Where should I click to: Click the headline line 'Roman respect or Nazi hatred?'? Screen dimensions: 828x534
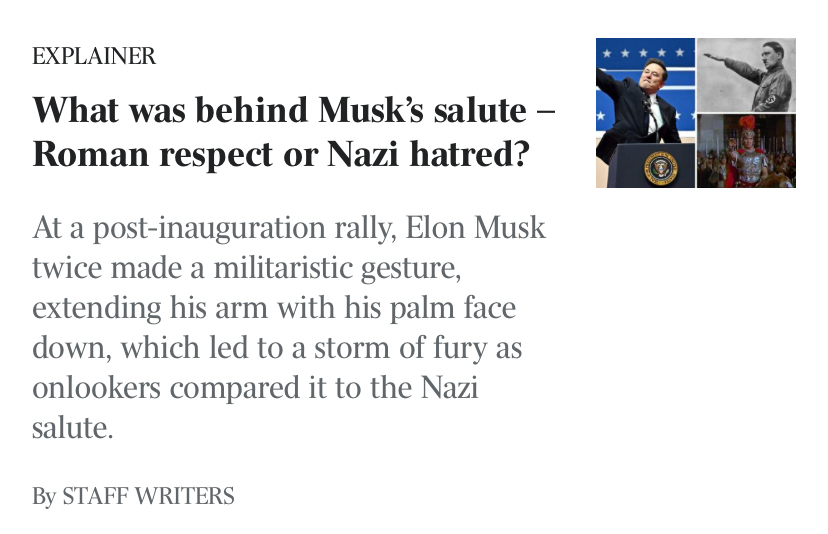(280, 155)
